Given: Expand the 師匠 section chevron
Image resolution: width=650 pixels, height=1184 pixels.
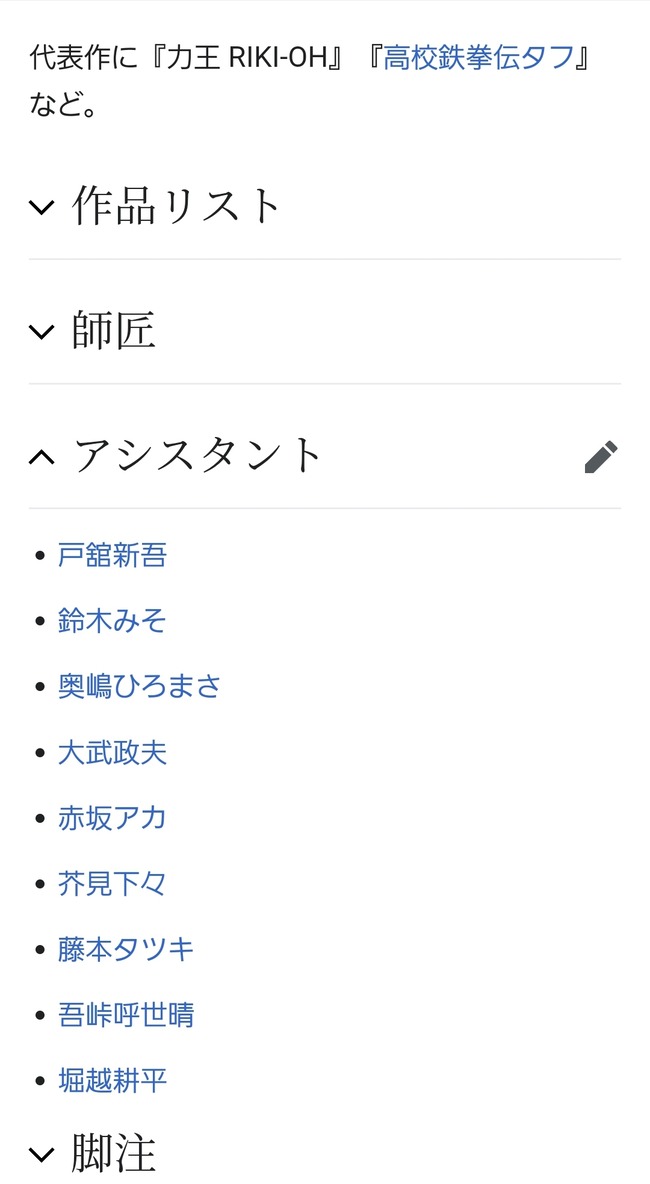Looking at the screenshot, I should (41, 331).
